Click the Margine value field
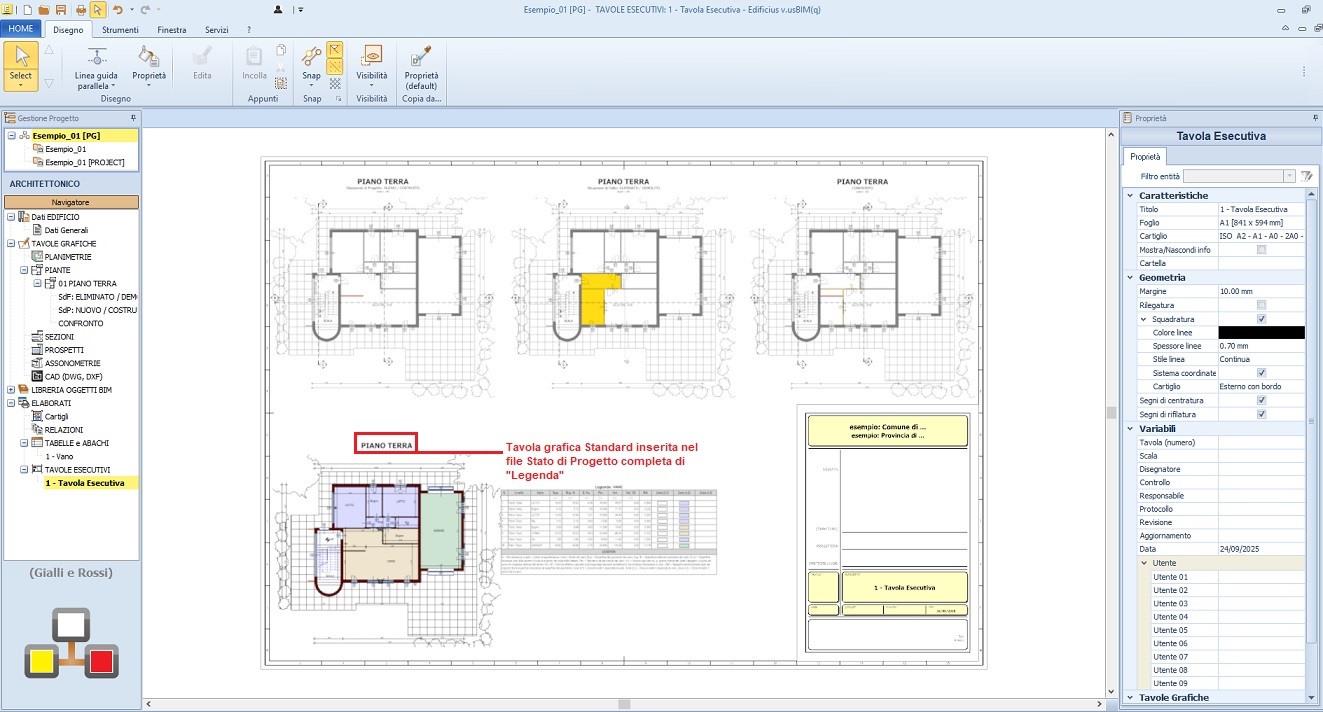The width and height of the screenshot is (1323, 712). click(x=1260, y=291)
